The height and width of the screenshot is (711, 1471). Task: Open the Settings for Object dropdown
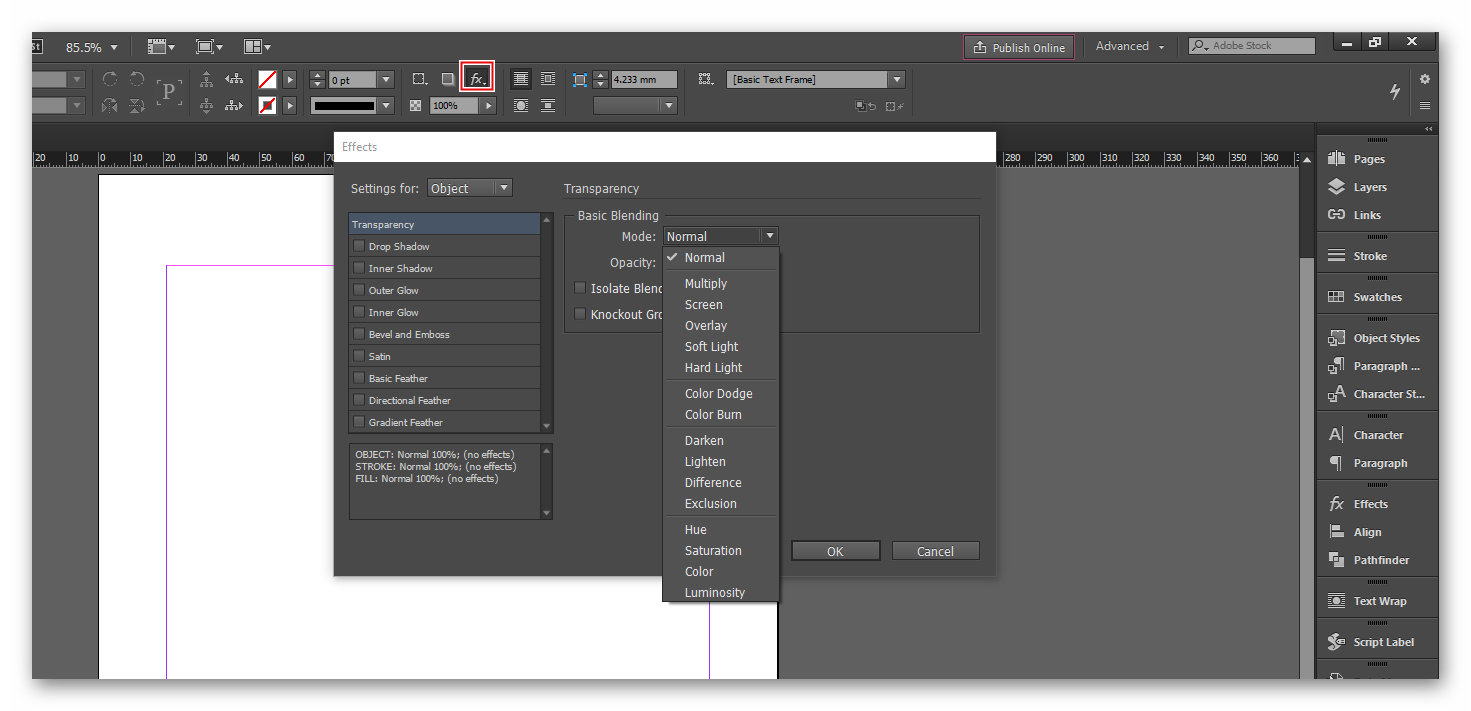[469, 188]
